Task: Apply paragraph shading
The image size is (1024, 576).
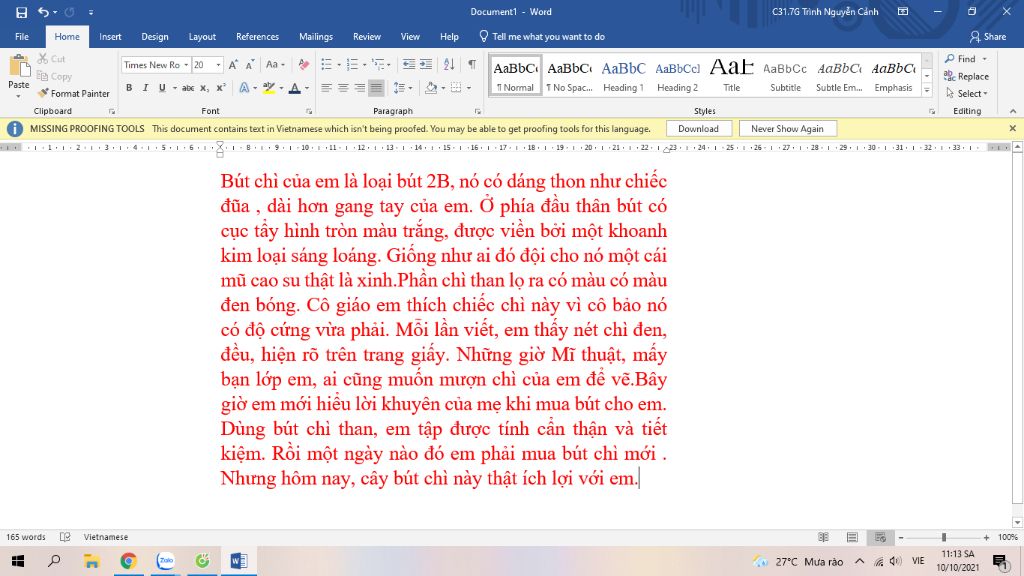Action: pos(430,88)
